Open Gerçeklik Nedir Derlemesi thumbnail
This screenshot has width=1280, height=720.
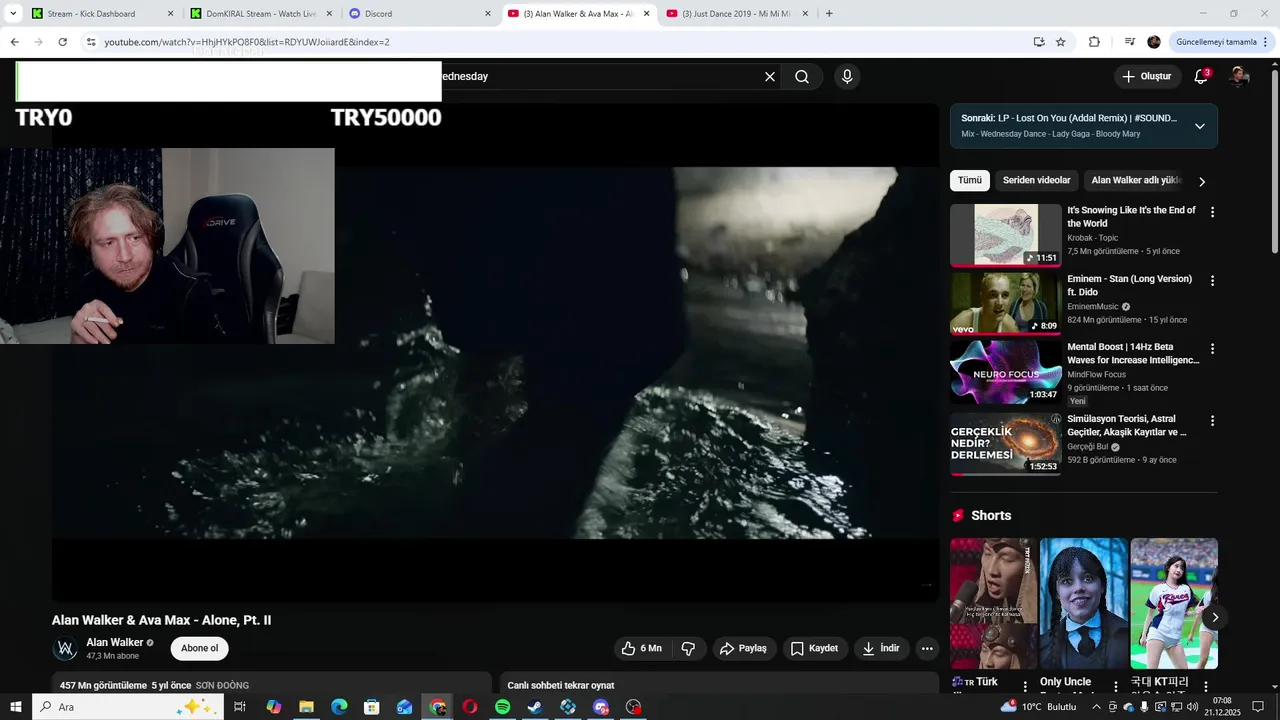tap(1006, 444)
